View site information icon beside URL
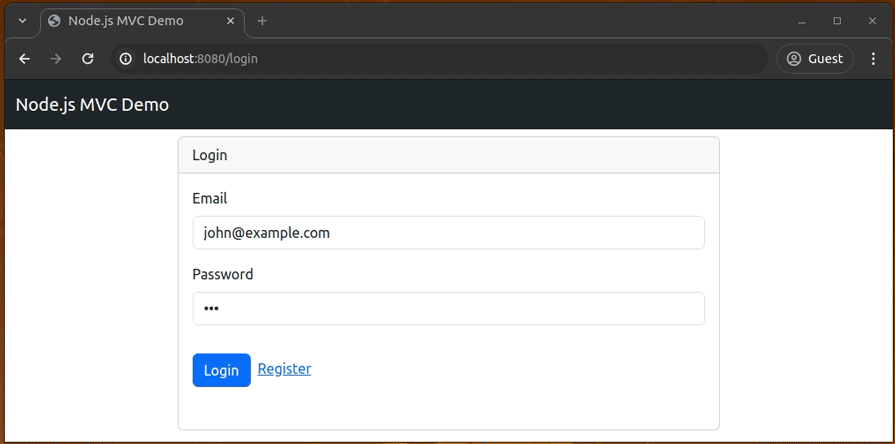This screenshot has height=444, width=895. [x=126, y=59]
